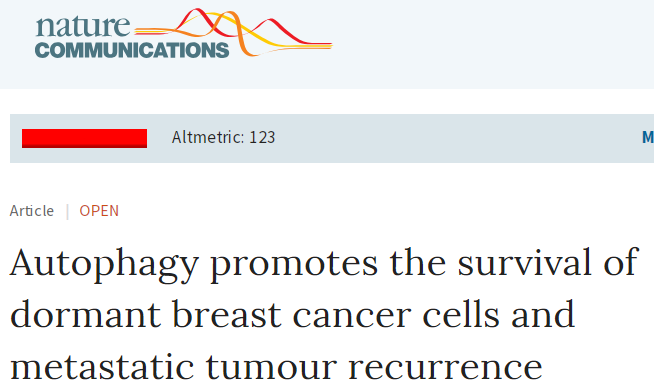Click the colorful wave graphic in logo

point(234,32)
